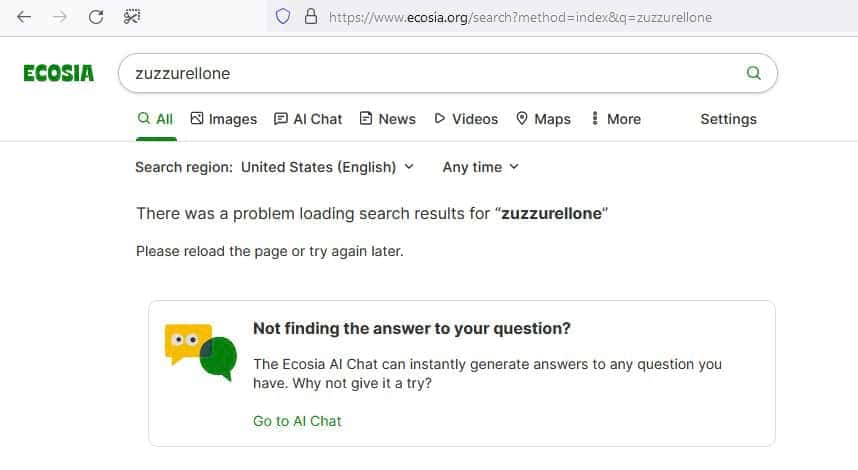Reload the page with refresh icon
Screen dimensions: 858x470
click(x=96, y=17)
